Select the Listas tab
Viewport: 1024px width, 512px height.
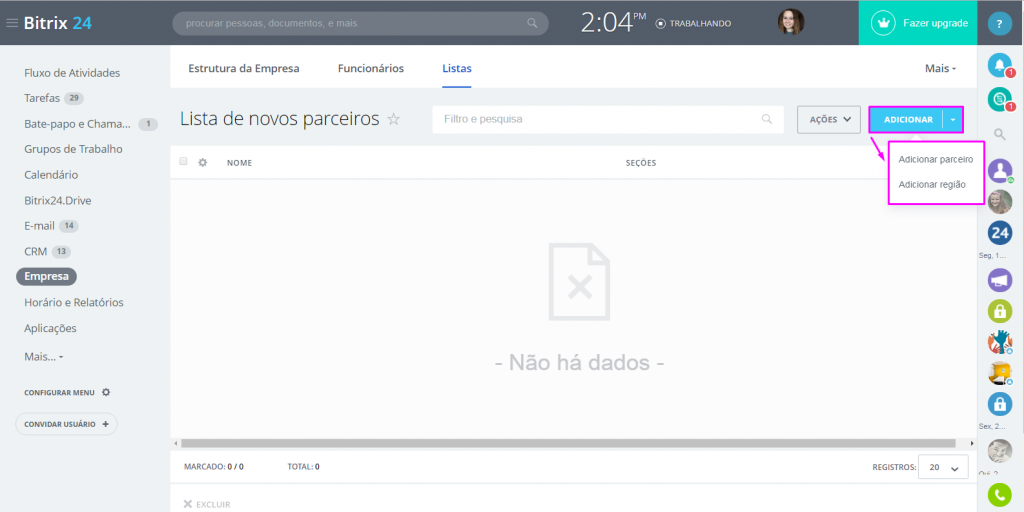457,68
